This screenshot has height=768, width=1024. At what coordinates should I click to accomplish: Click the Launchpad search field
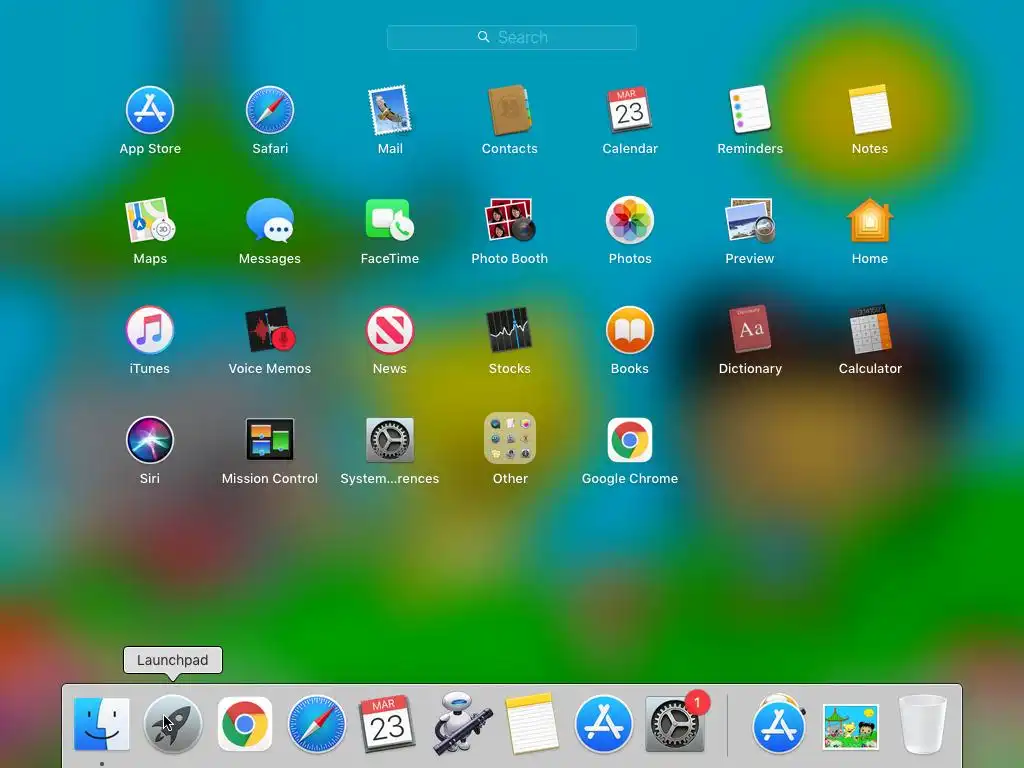(511, 37)
